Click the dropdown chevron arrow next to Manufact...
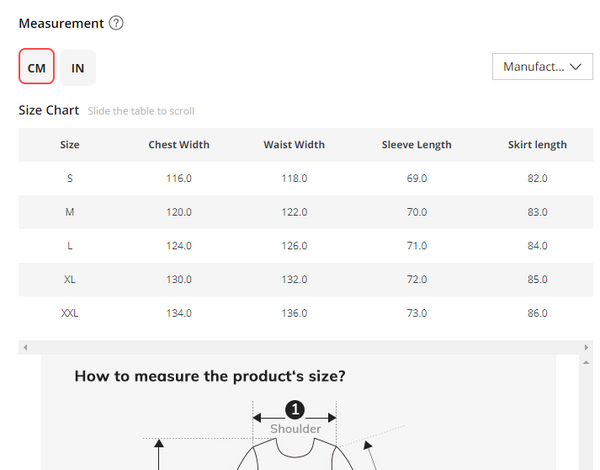The image size is (600, 470). coord(576,67)
